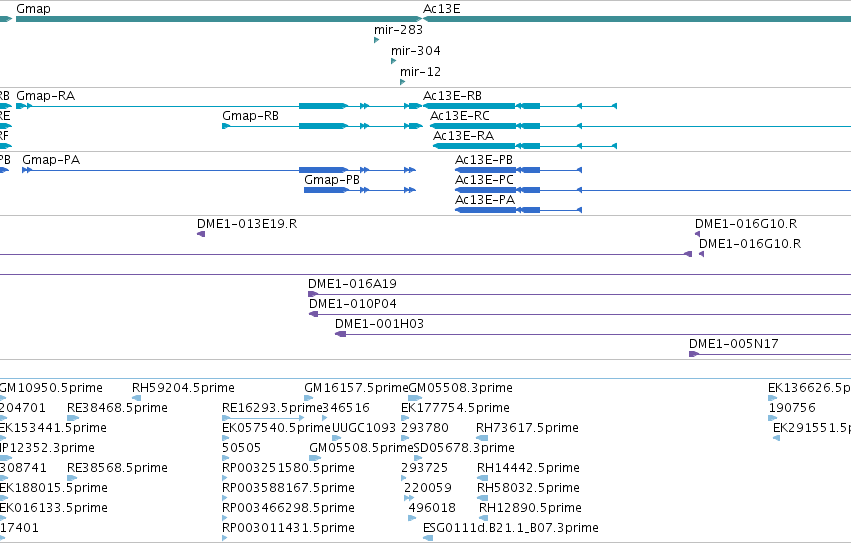The width and height of the screenshot is (851, 543).
Task: Select the Ac13E gene bar
Action: [637, 19]
